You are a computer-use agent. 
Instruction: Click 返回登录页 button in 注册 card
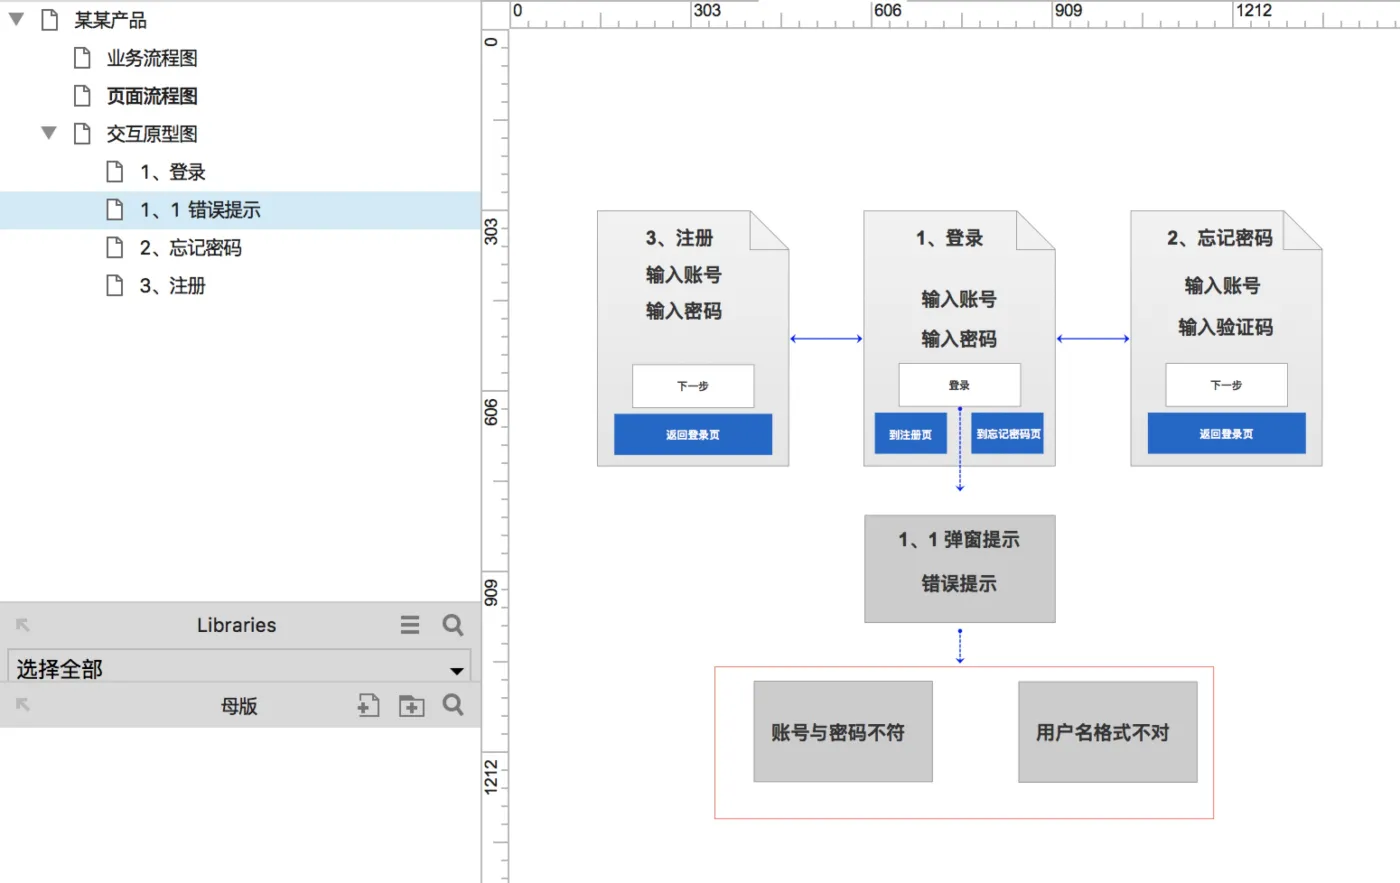[x=693, y=435]
